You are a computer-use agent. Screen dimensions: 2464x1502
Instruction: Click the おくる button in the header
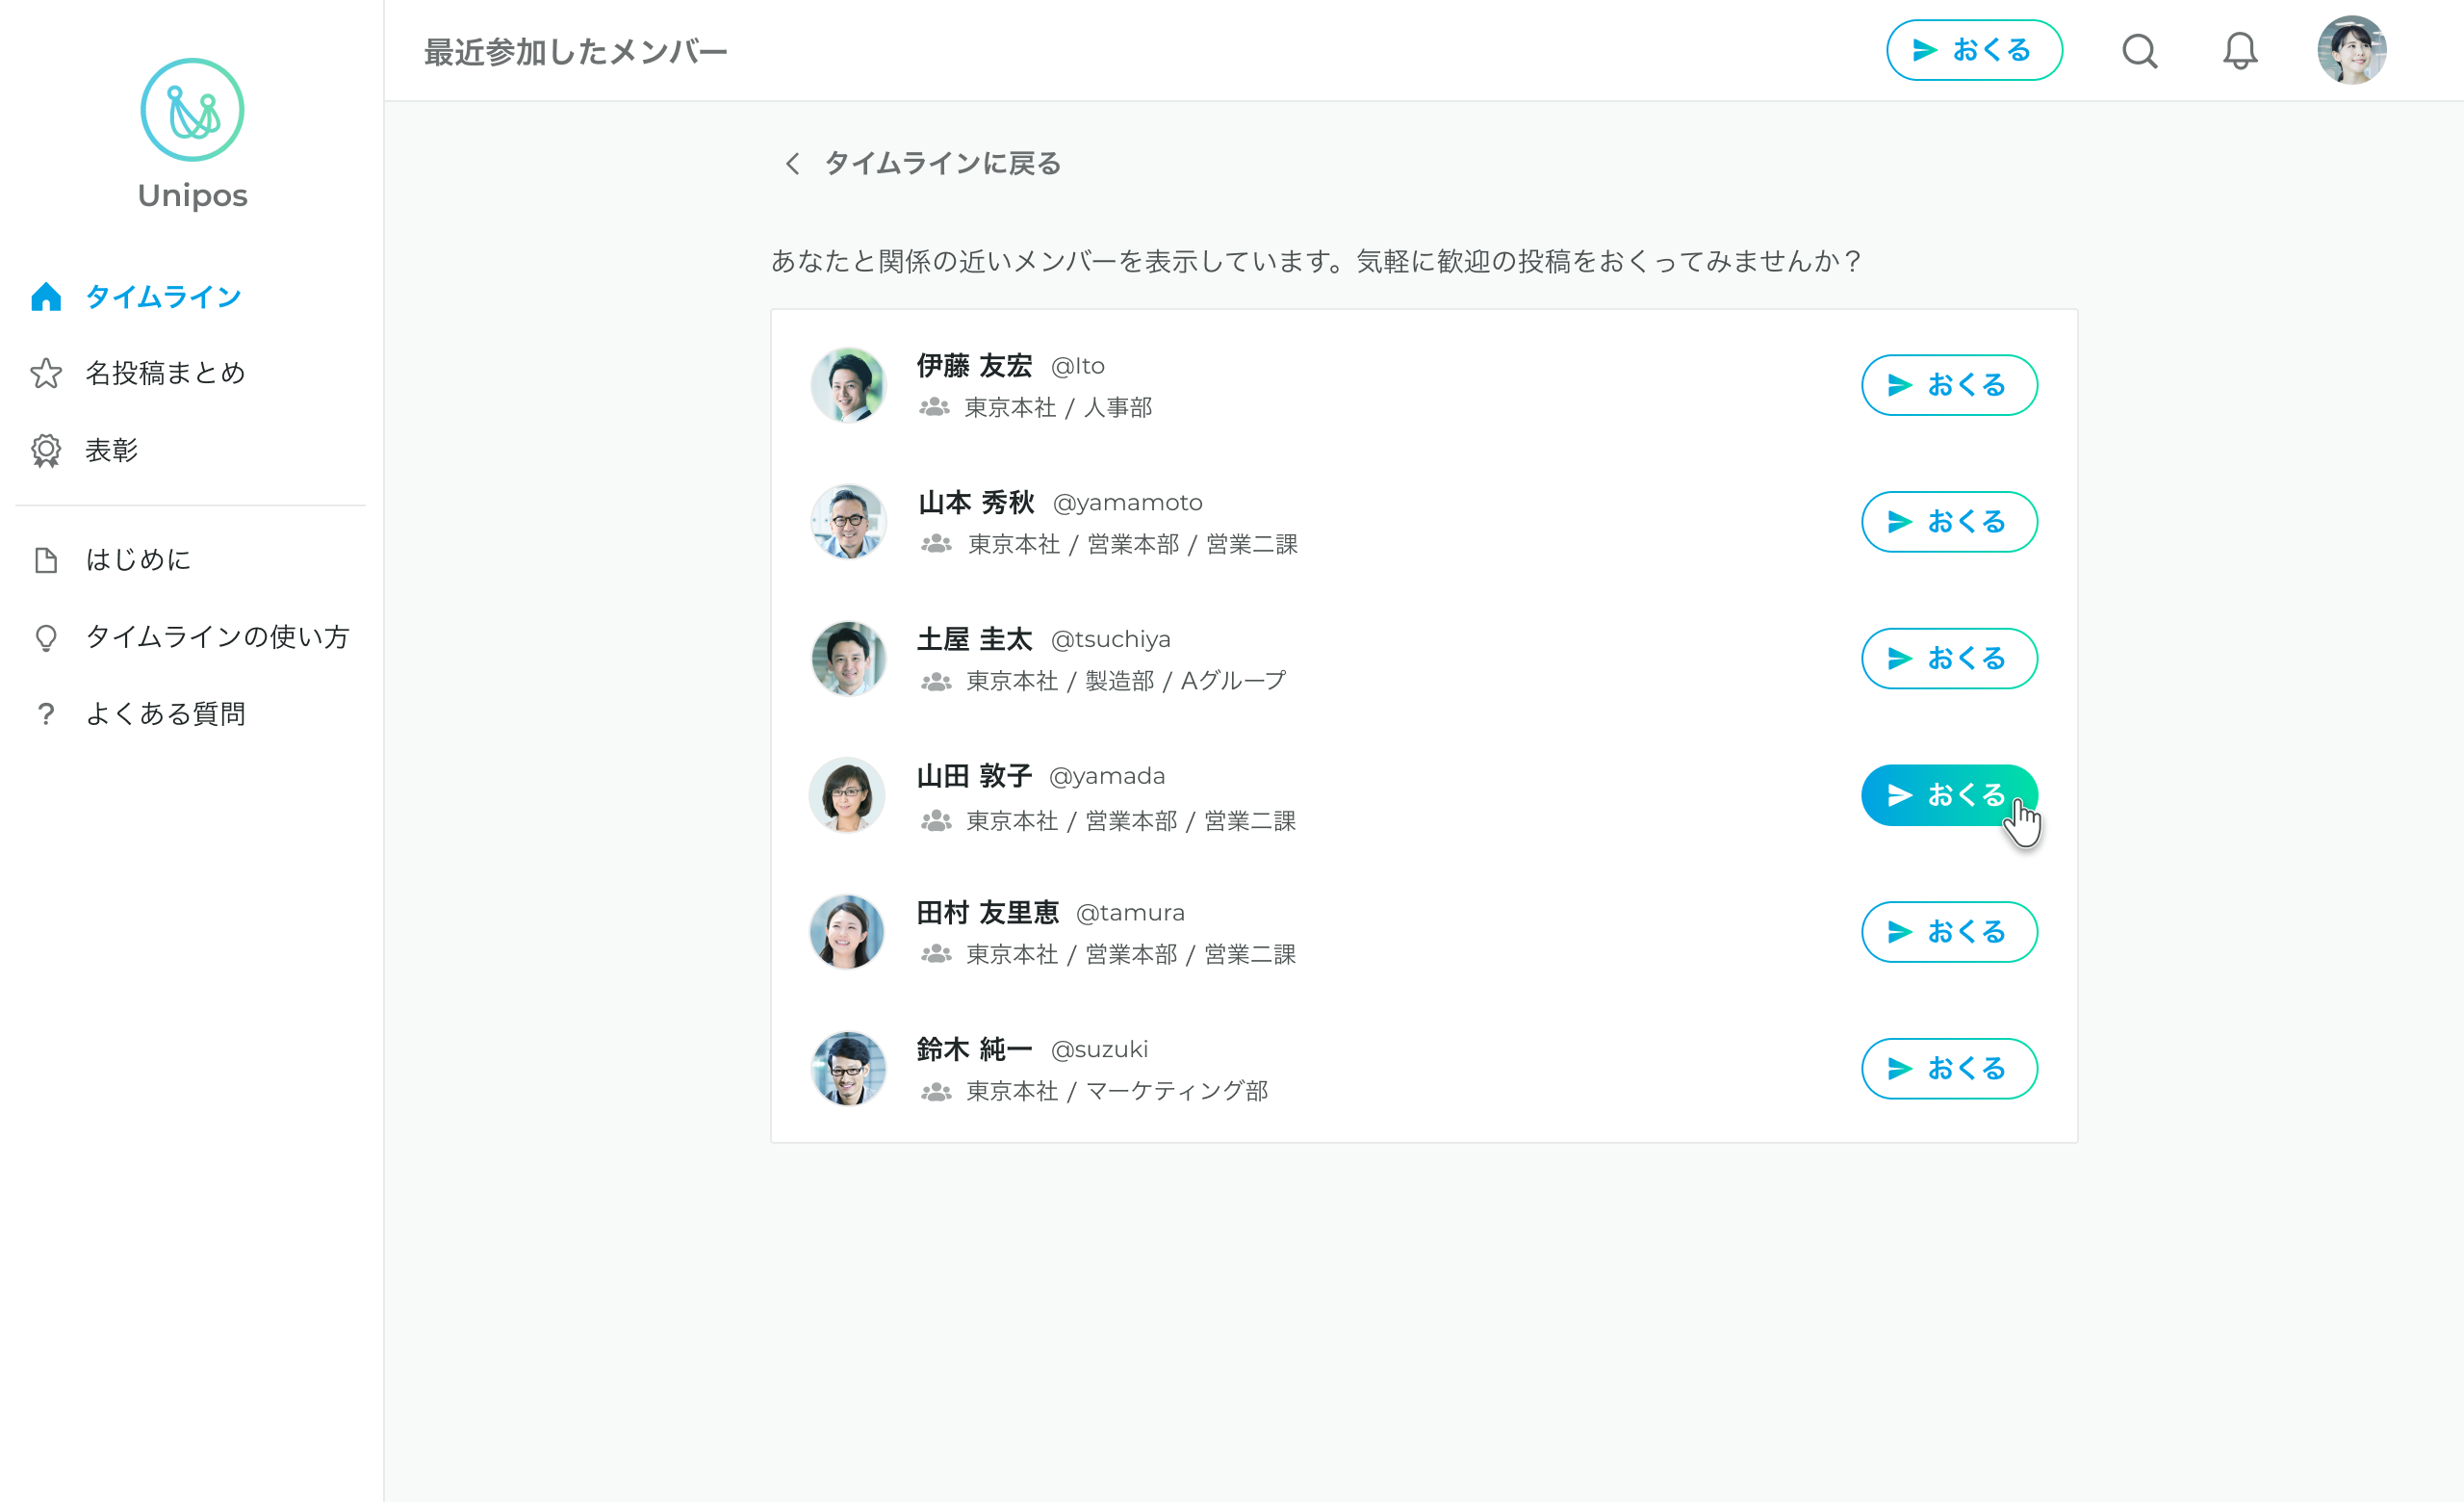pyautogui.click(x=1974, y=49)
